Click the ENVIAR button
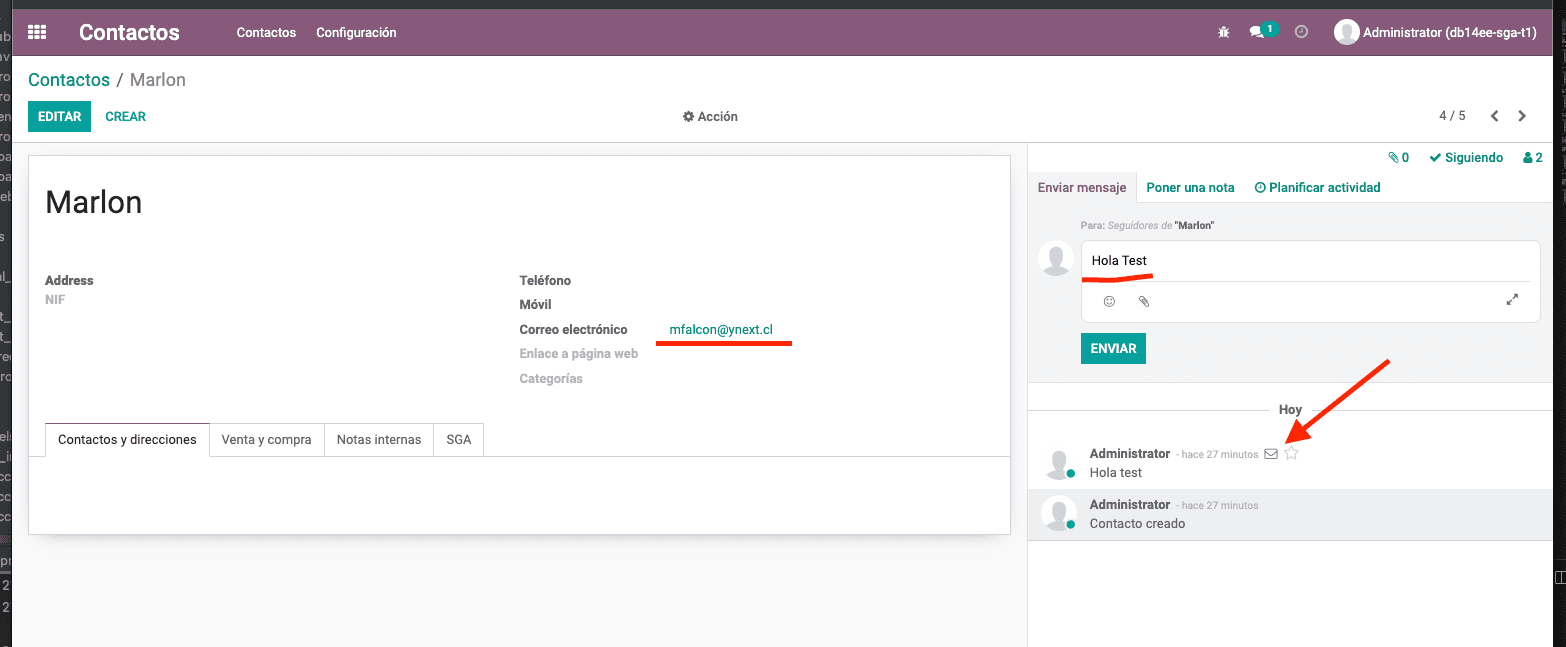 (1113, 348)
